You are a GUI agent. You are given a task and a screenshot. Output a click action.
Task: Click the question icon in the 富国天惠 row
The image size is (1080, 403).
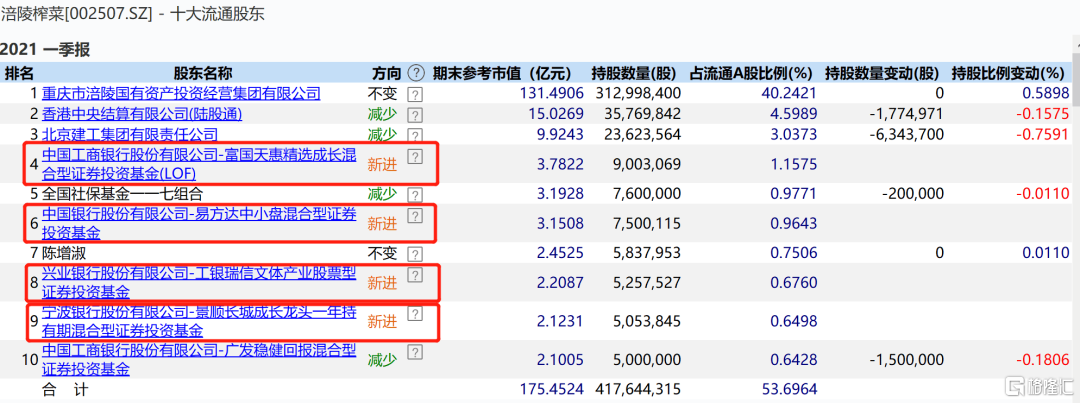point(415,157)
